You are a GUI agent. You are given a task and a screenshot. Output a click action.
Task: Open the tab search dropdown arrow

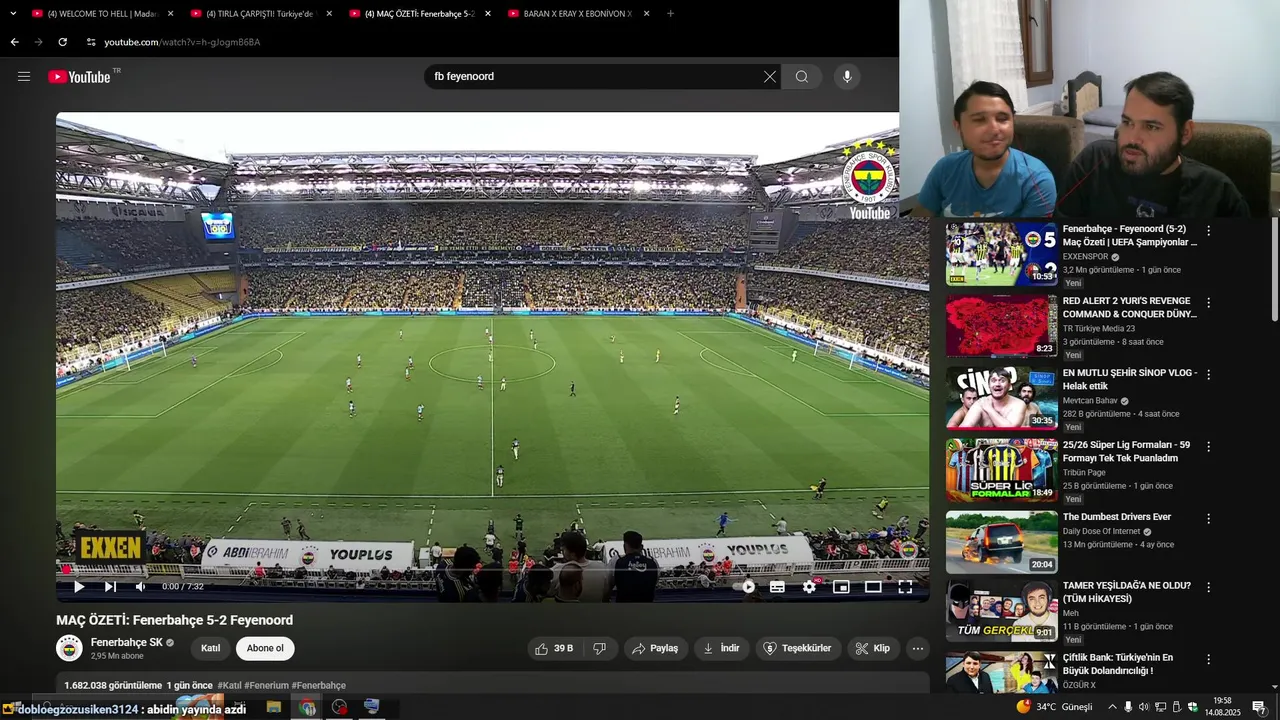click(x=13, y=14)
